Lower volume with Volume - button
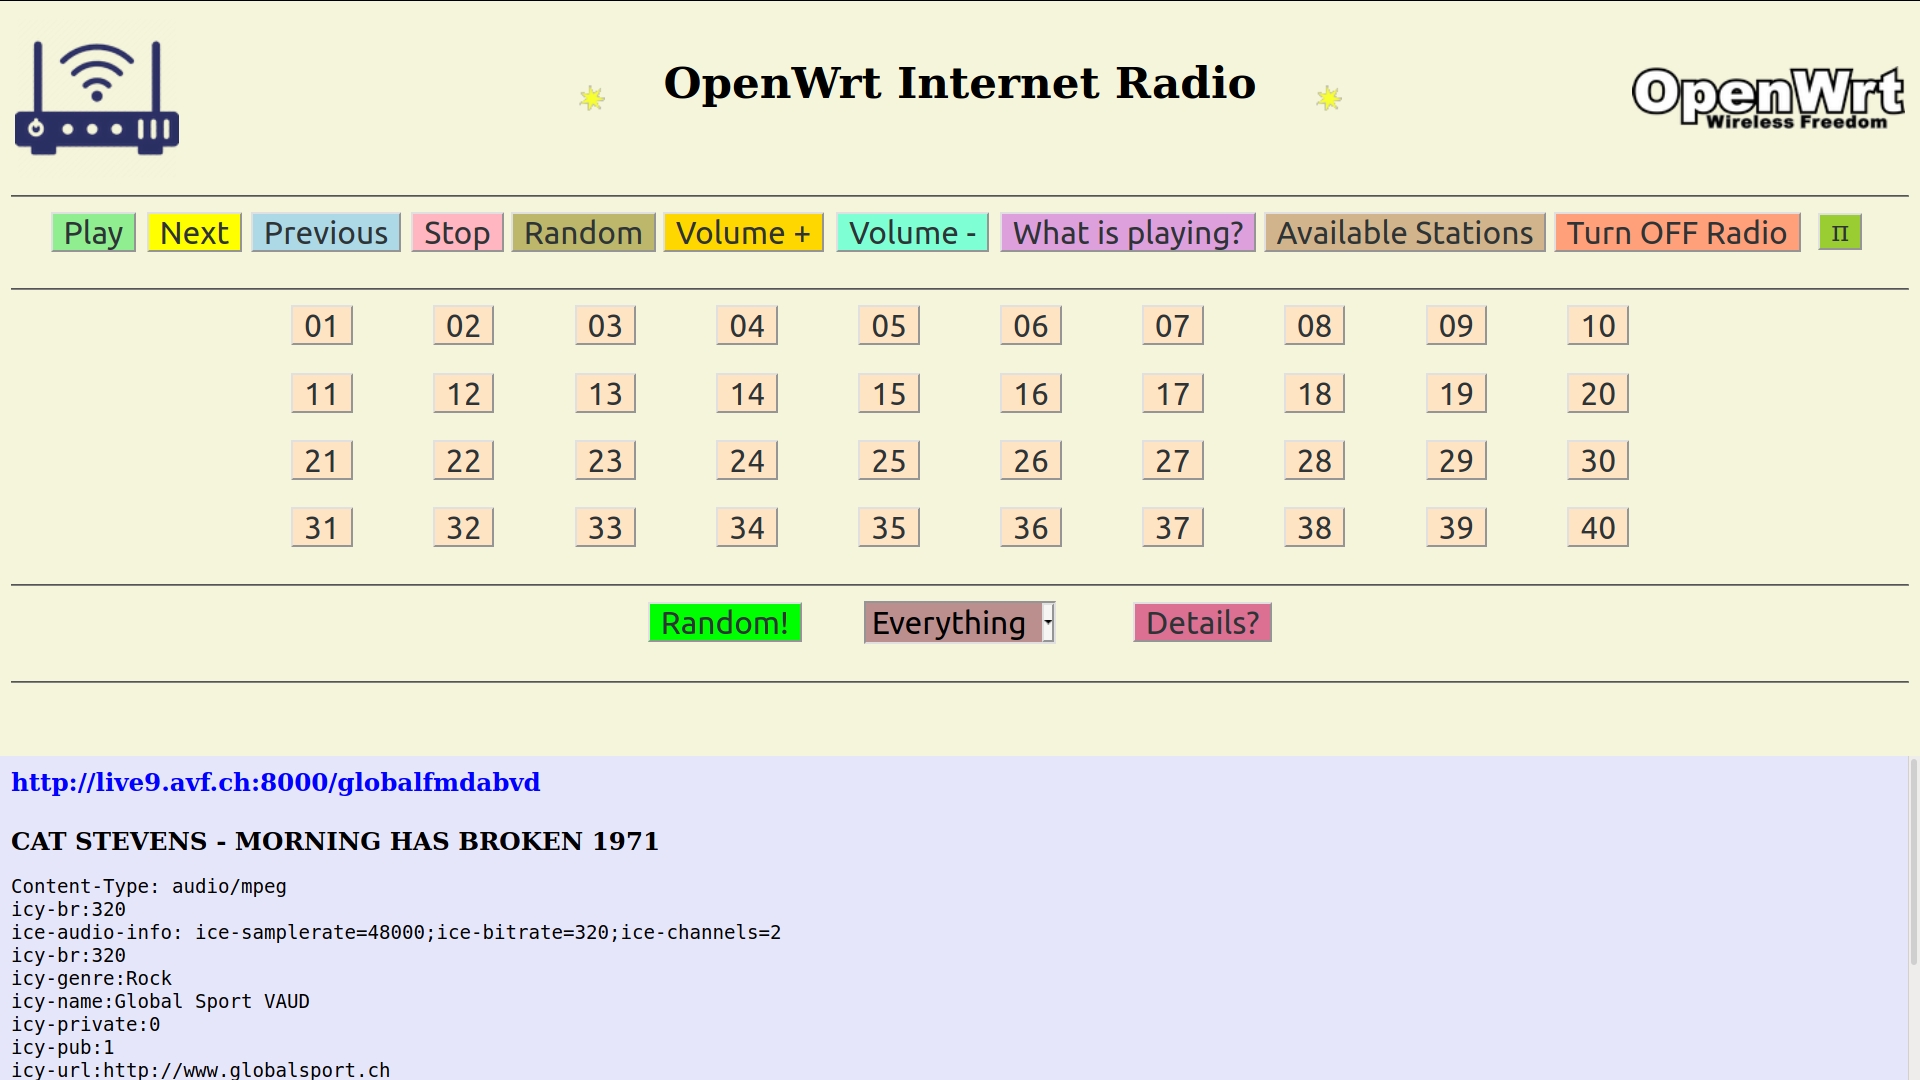The image size is (1920, 1080). tap(911, 233)
